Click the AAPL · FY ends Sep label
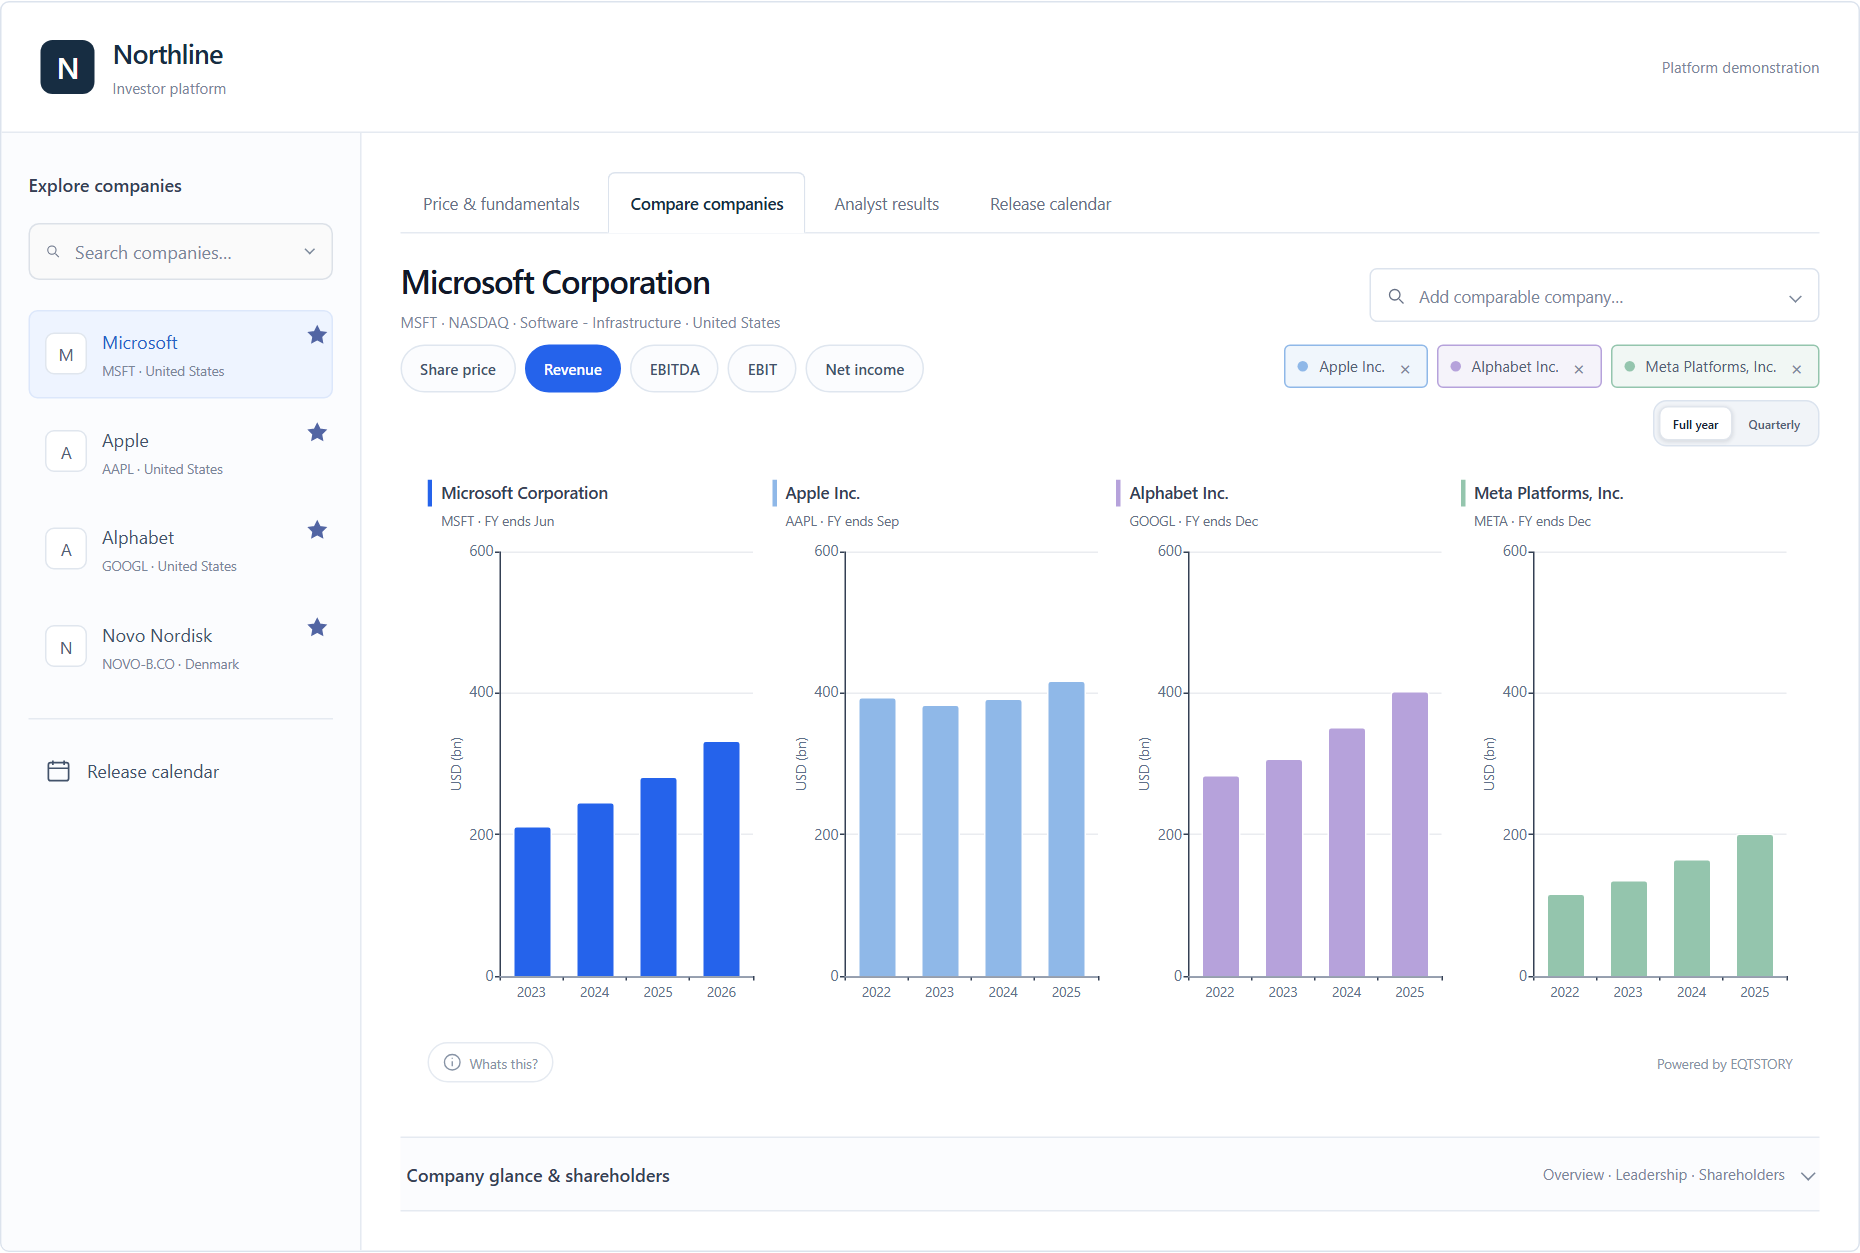 (x=842, y=521)
